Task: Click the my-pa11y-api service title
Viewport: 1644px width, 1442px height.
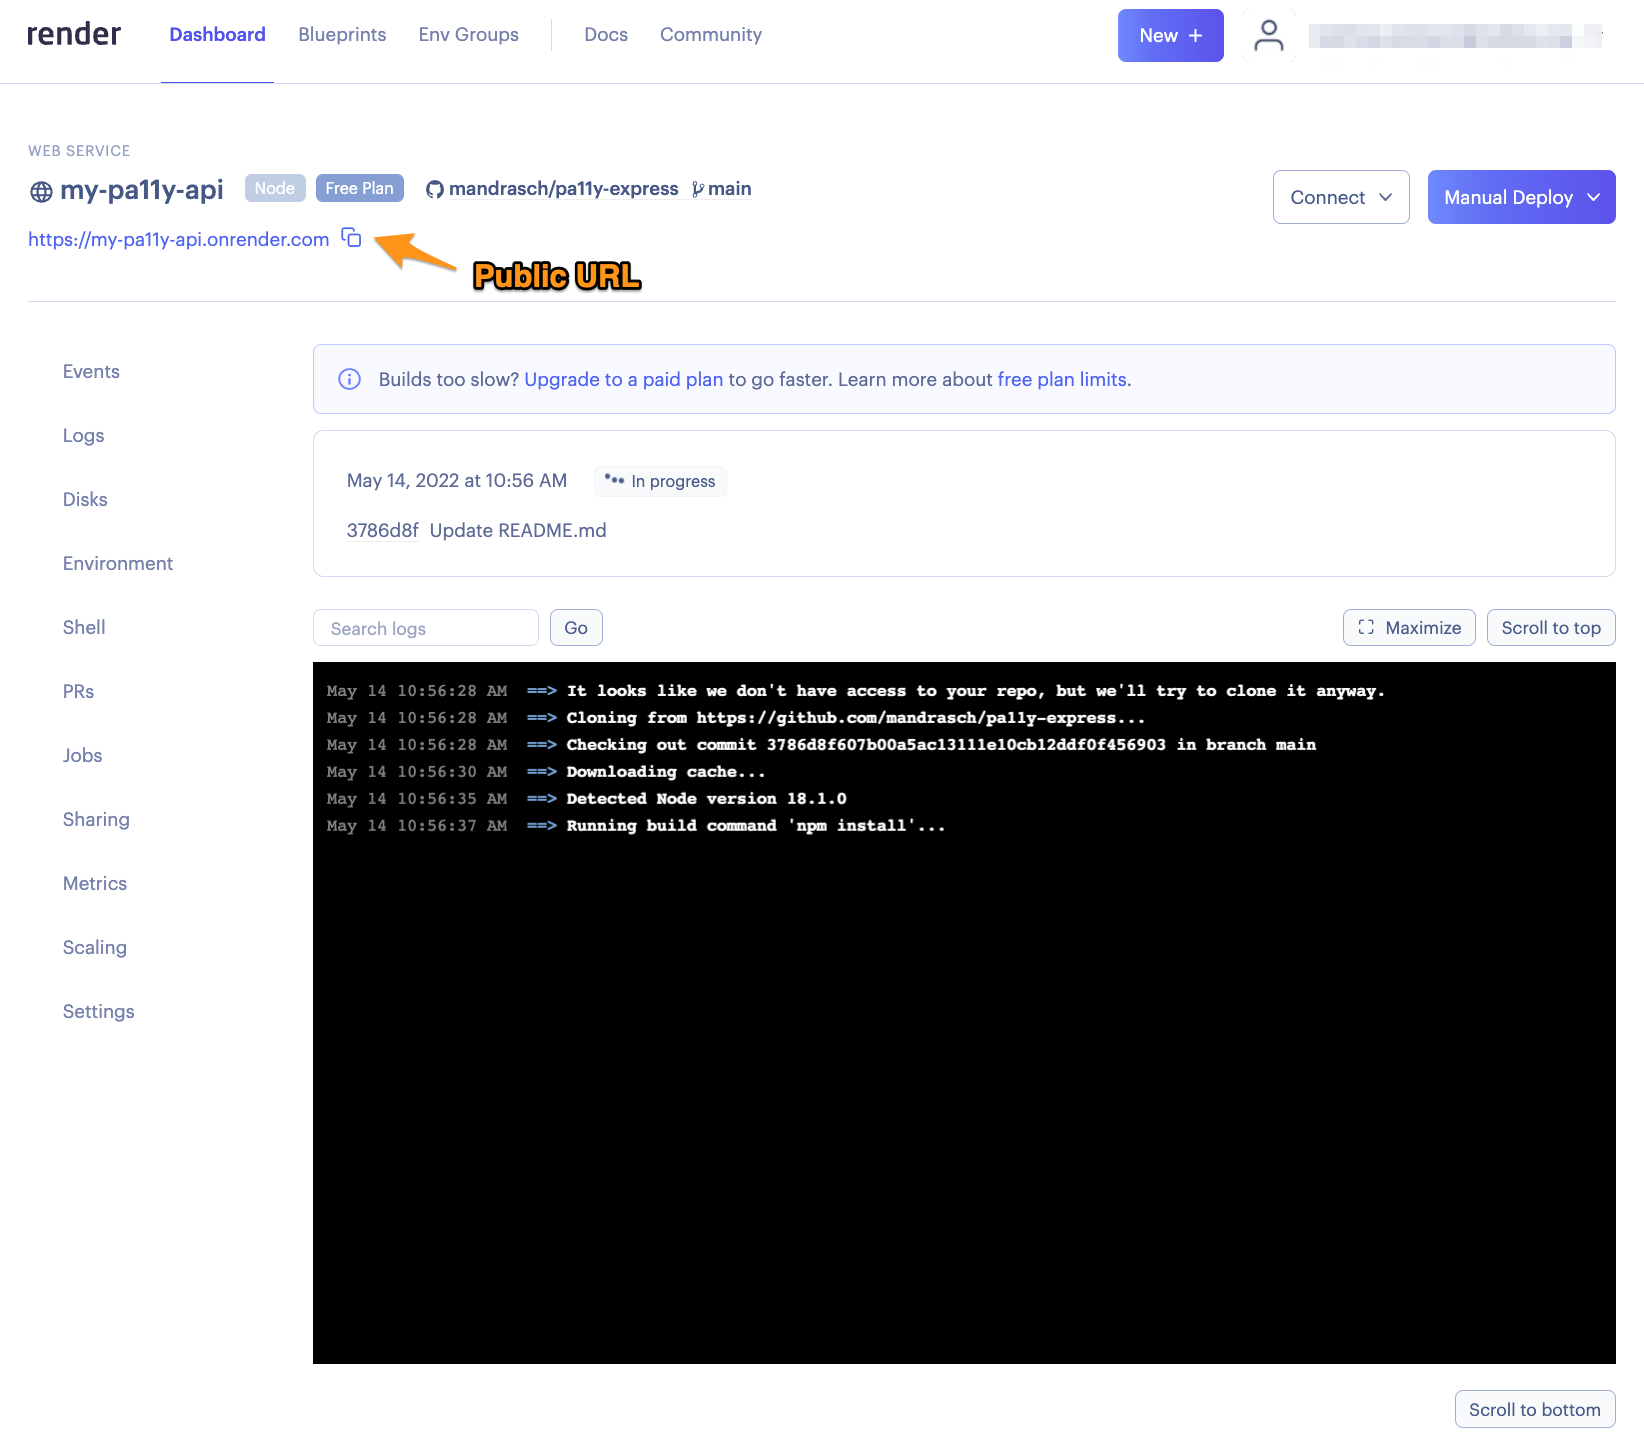Action: [x=141, y=190]
